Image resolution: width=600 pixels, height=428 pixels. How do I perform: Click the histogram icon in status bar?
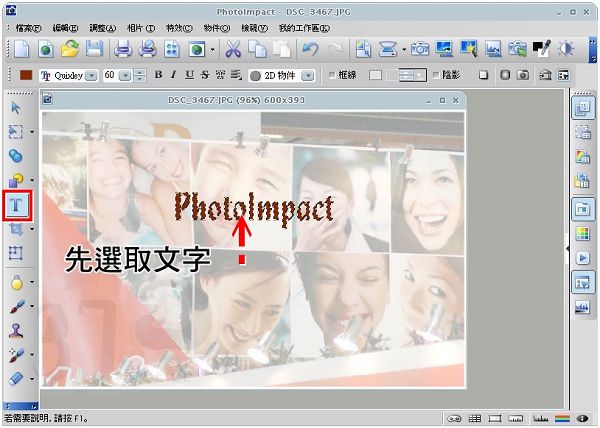pos(540,419)
